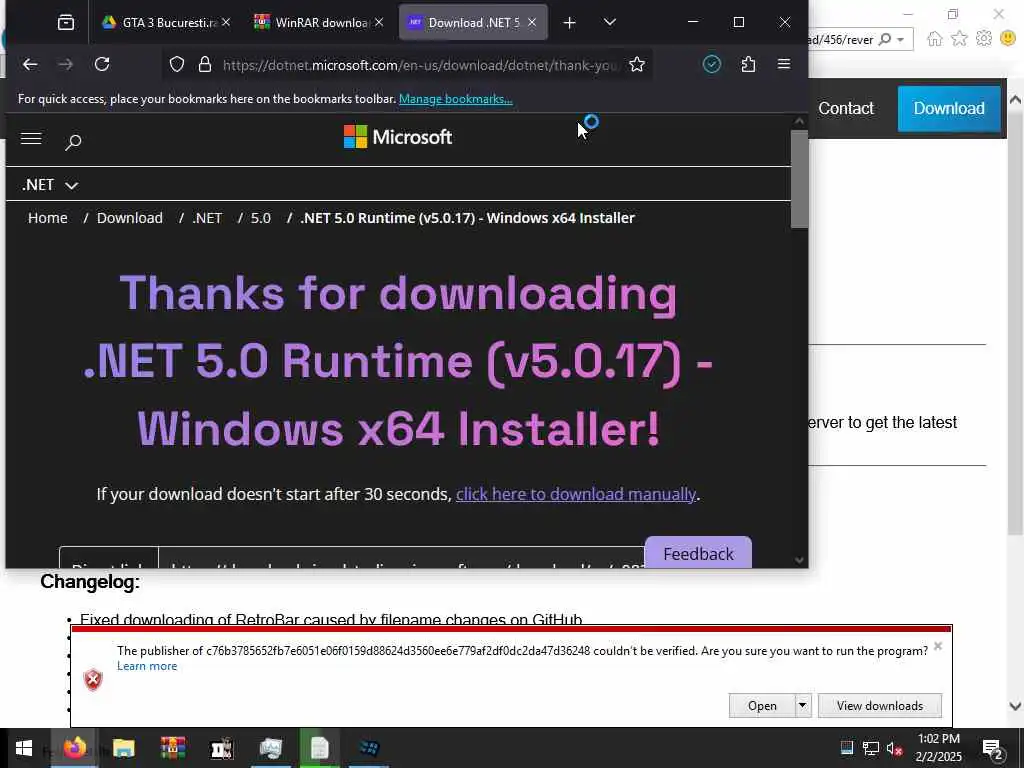Expand the Open button dropdown arrow
Viewport: 1024px width, 768px height.
(x=803, y=705)
